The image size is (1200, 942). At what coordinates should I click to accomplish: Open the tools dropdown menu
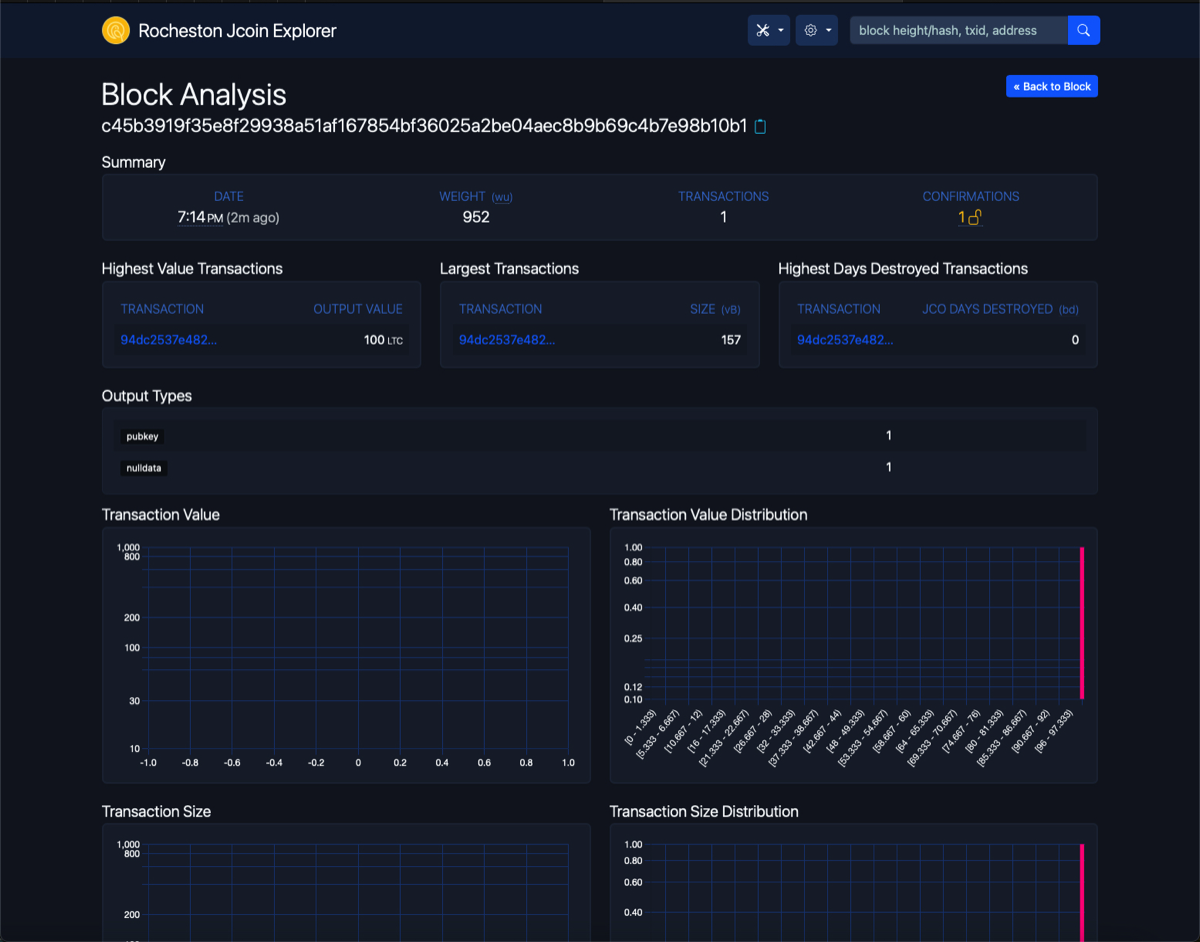click(768, 30)
